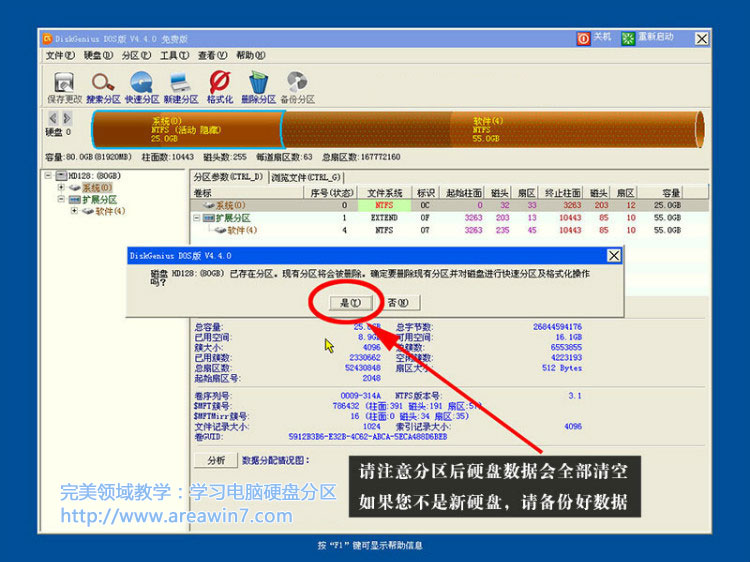Switch to the 分区参数 partition parameters tab
The height and width of the screenshot is (562, 750).
229,177
